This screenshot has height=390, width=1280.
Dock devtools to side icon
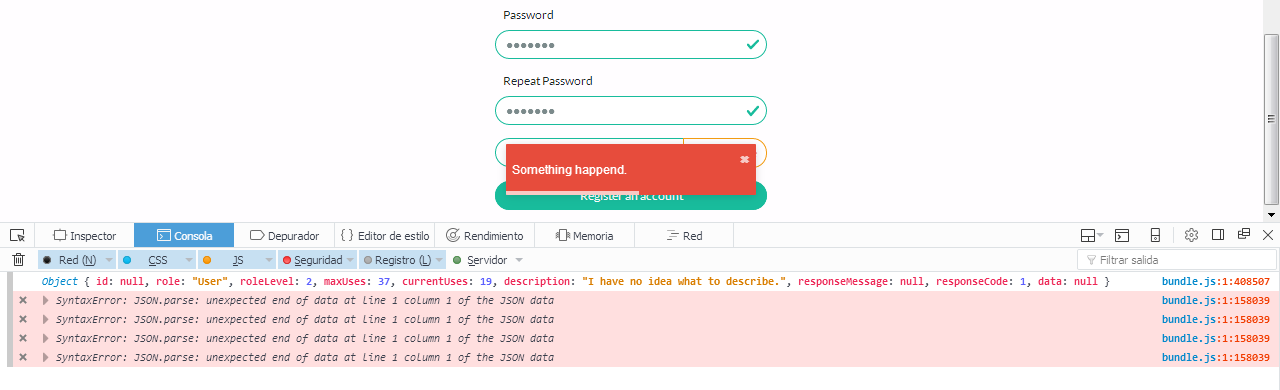[1218, 236]
